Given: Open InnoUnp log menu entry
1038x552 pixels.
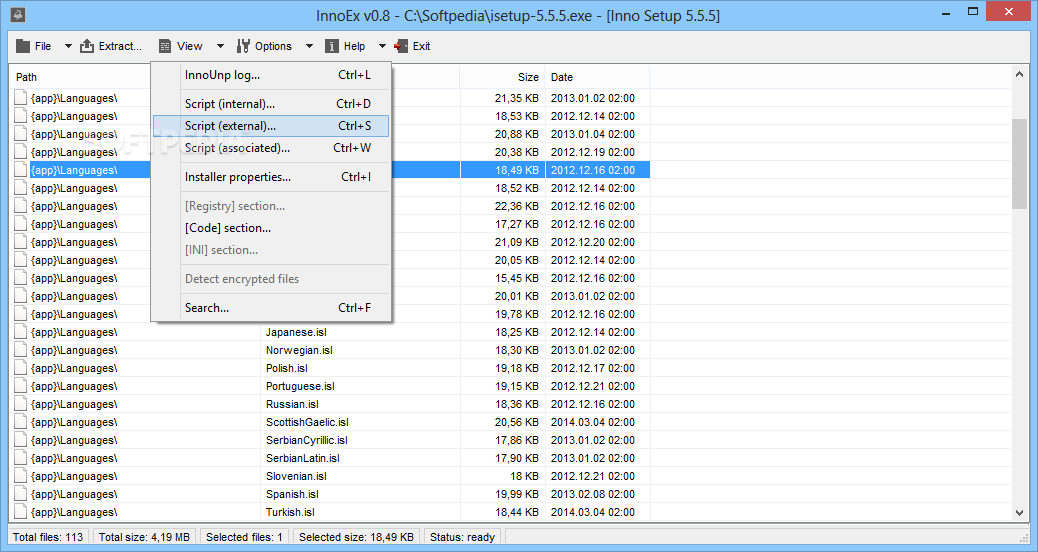Looking at the screenshot, I should (271, 75).
